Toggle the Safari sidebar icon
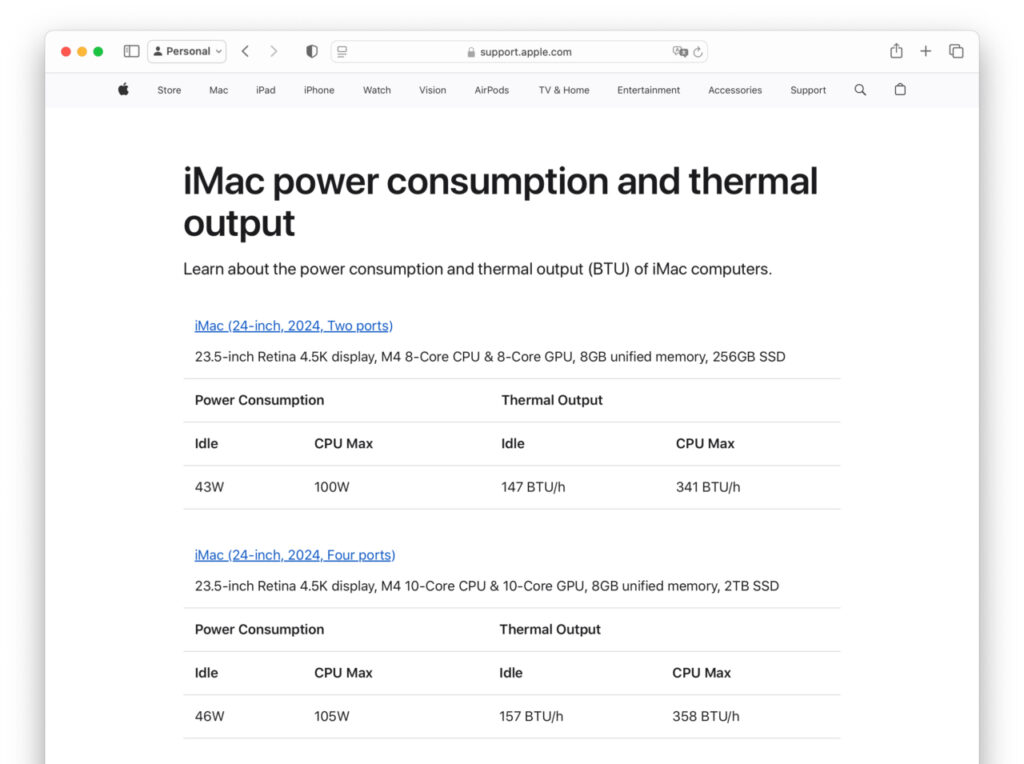The image size is (1024, 764). 131,50
